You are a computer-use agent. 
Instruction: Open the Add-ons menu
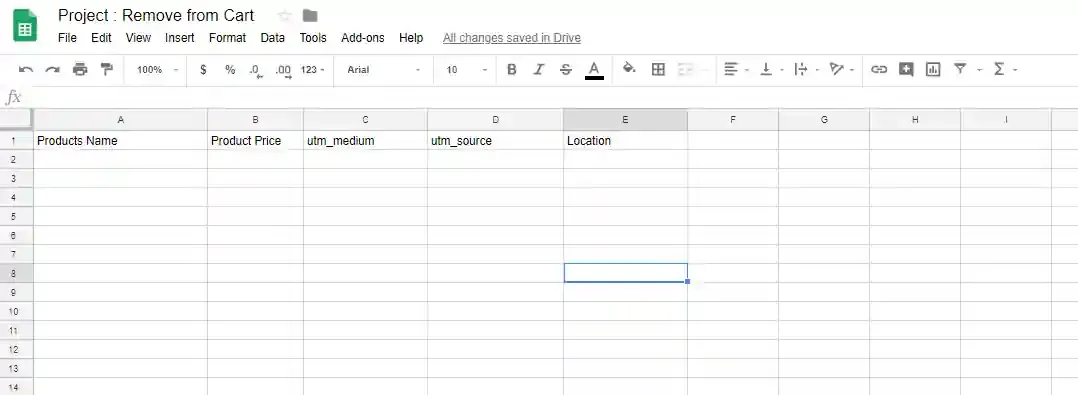click(x=363, y=38)
